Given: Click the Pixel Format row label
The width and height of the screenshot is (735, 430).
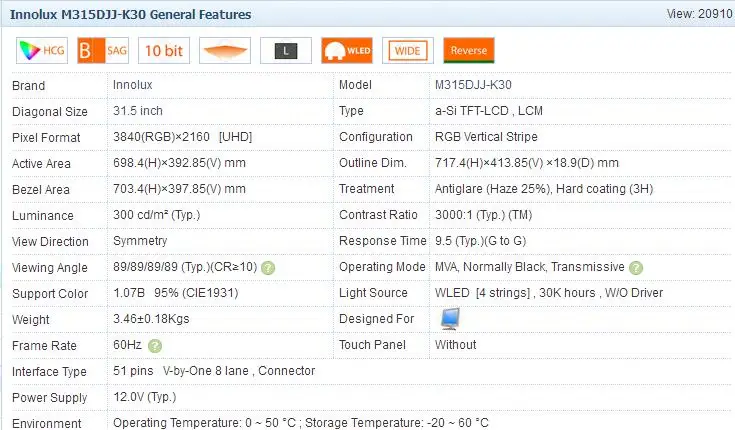Looking at the screenshot, I should tap(46, 138).
